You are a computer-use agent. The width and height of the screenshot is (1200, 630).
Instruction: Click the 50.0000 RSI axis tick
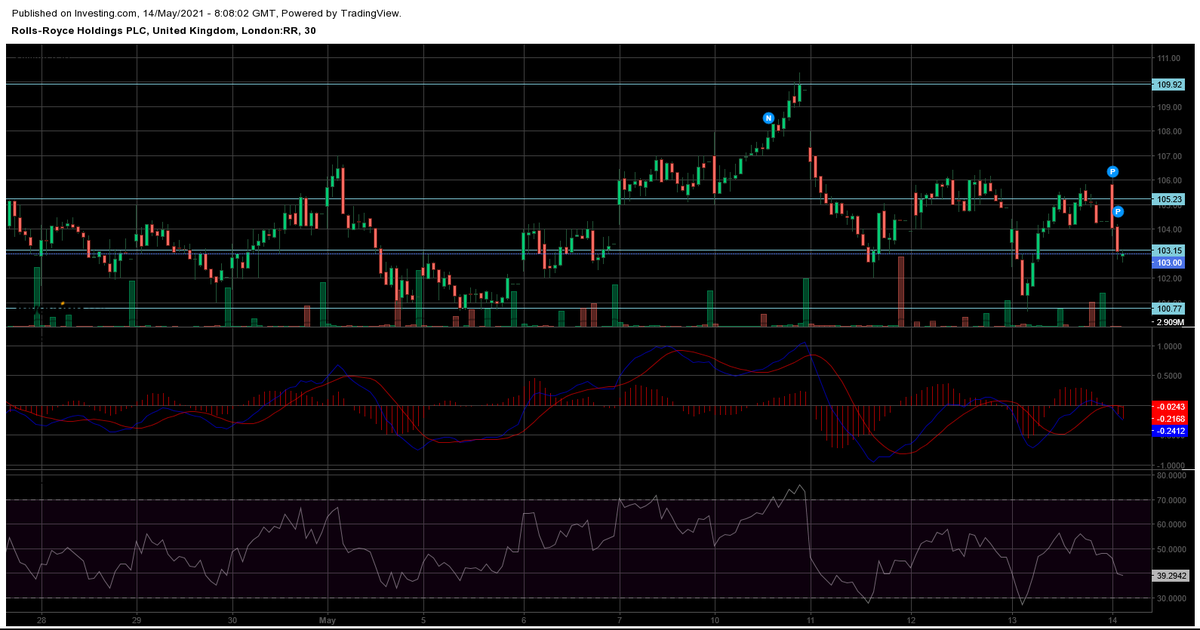(x=1172, y=549)
